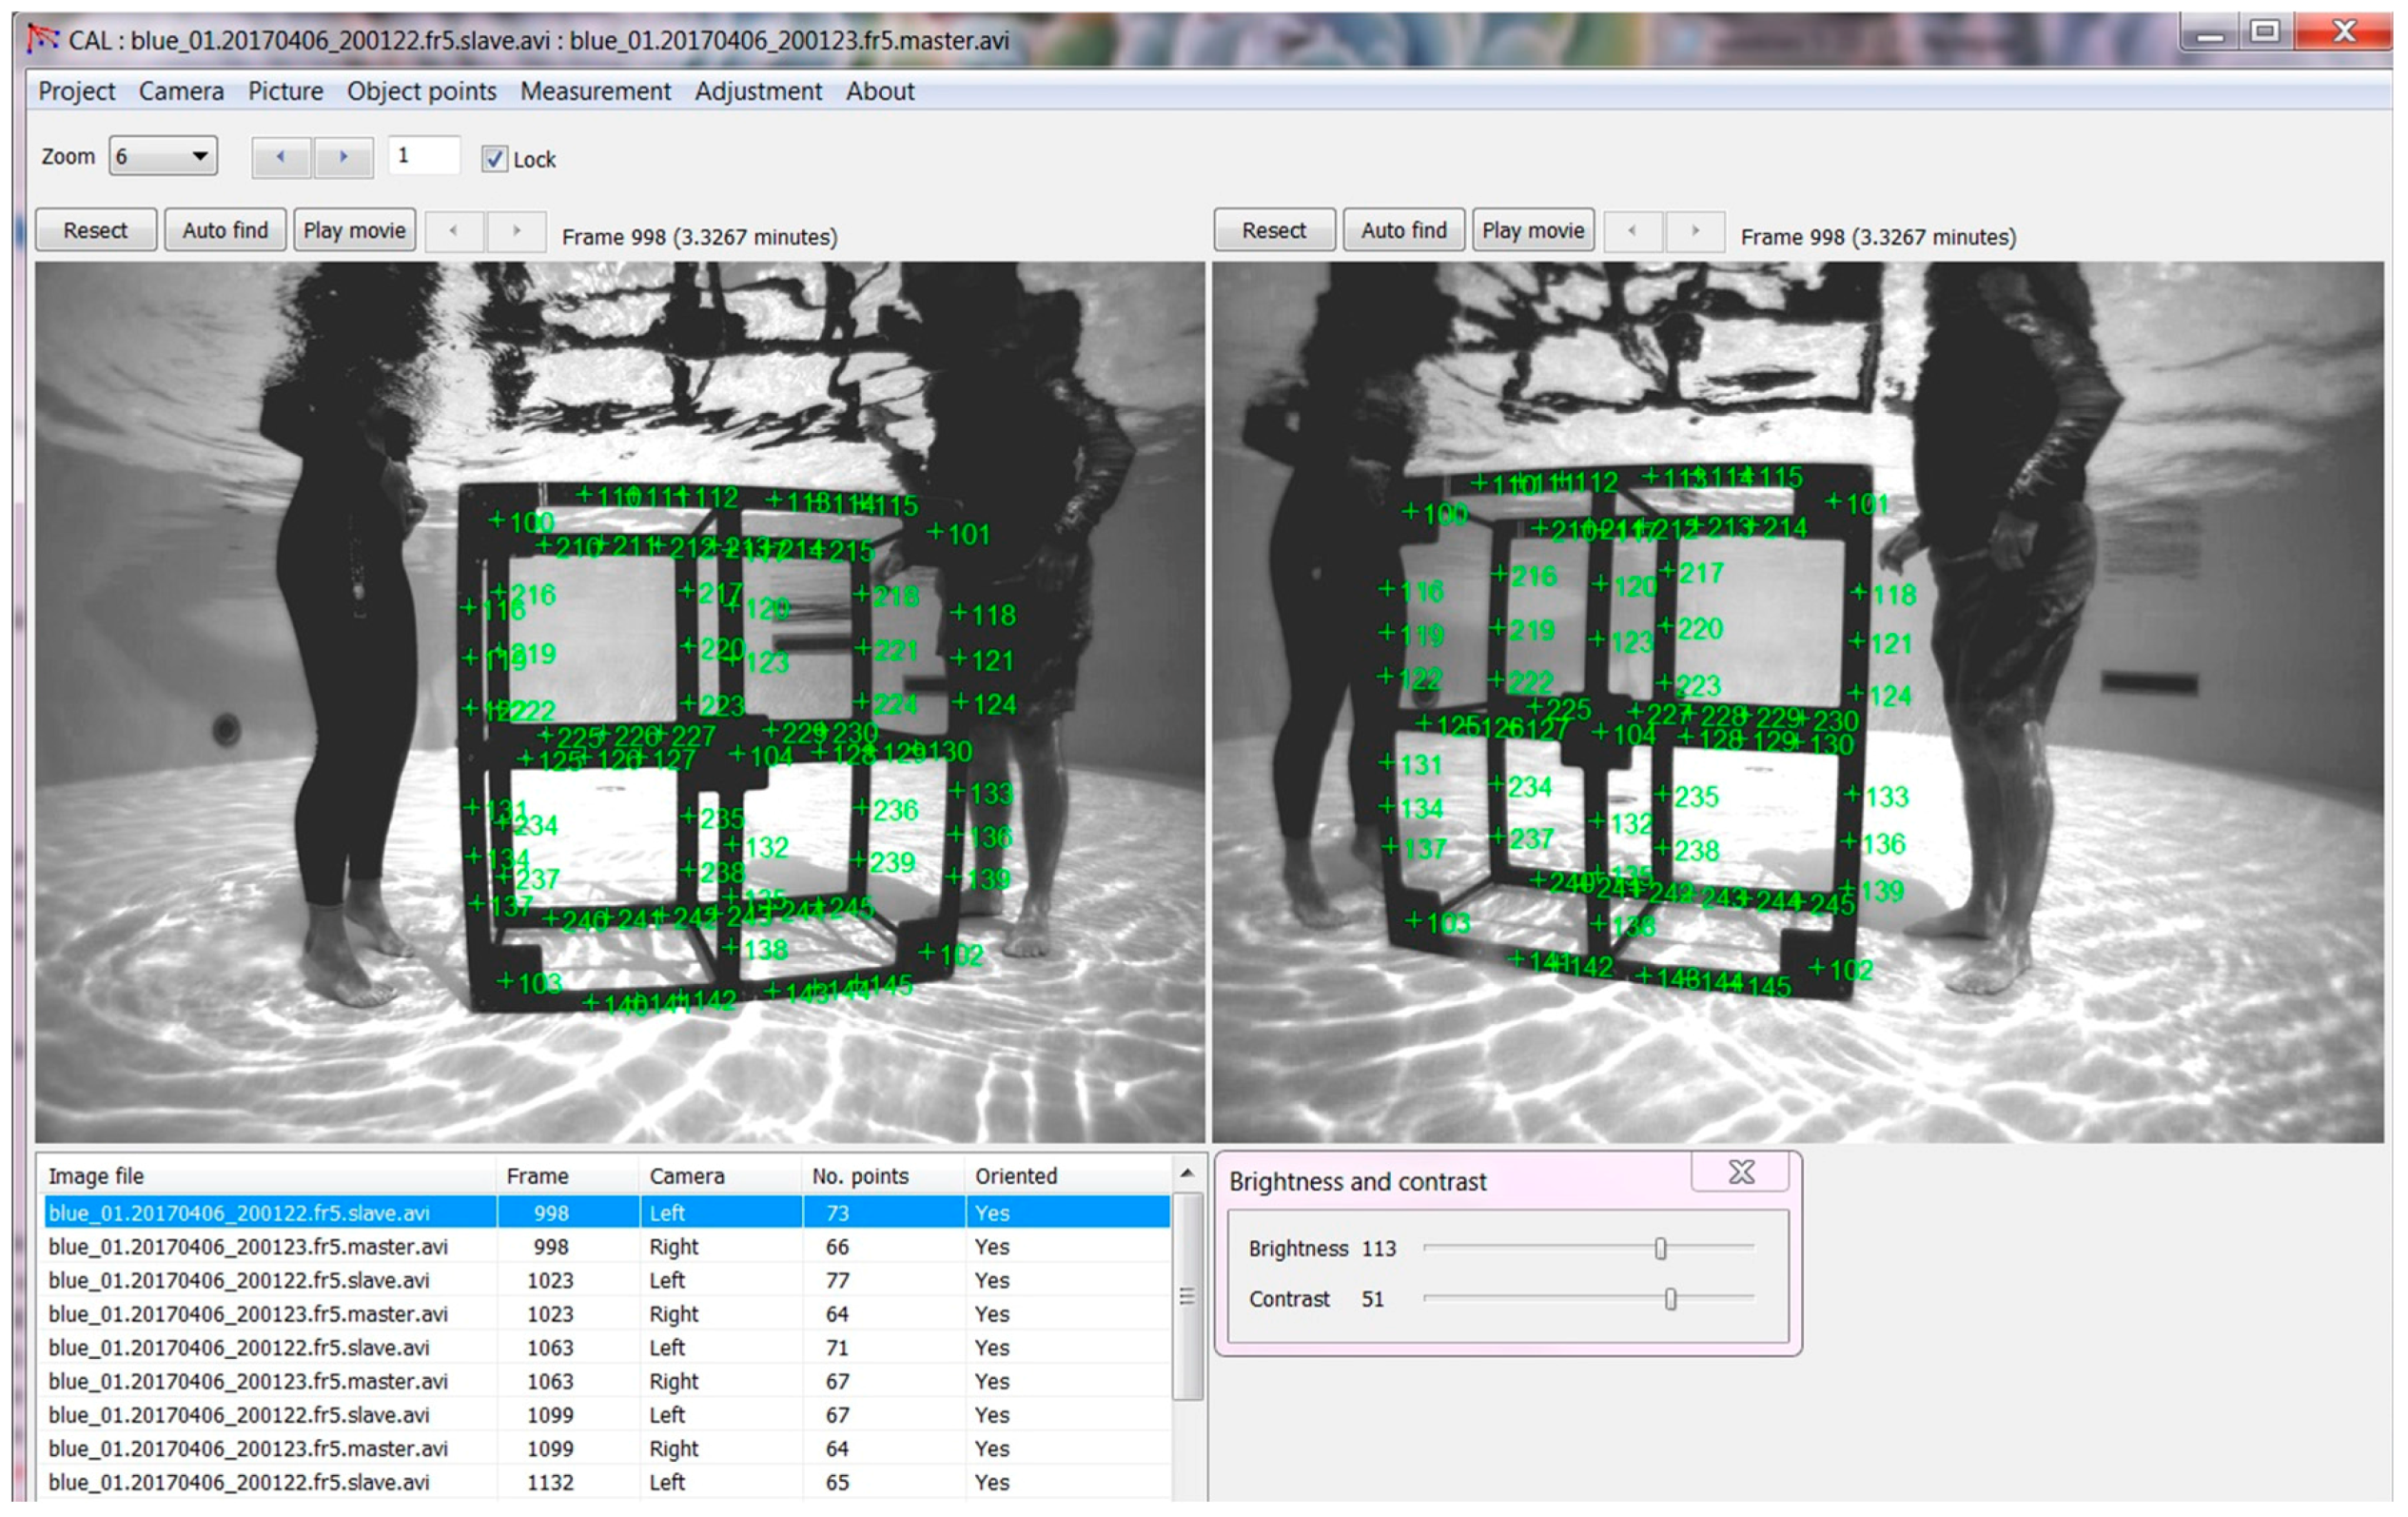Select master.avi frame 1023 row
This screenshot has height=1517, width=2408.
[x=248, y=1314]
